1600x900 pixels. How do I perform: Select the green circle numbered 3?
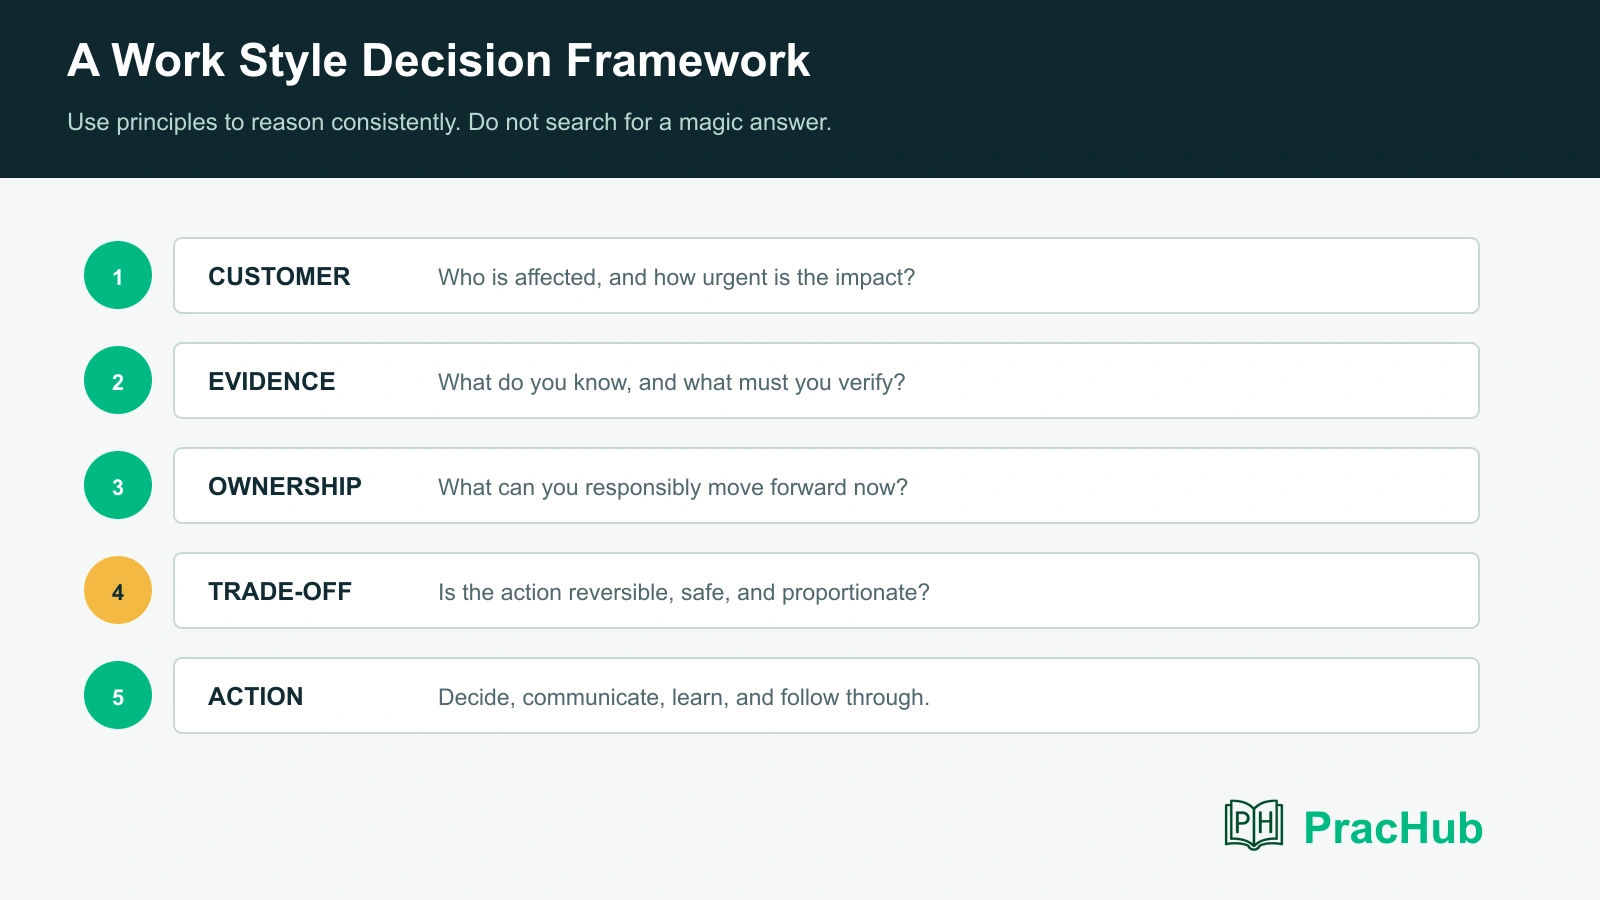click(118, 485)
